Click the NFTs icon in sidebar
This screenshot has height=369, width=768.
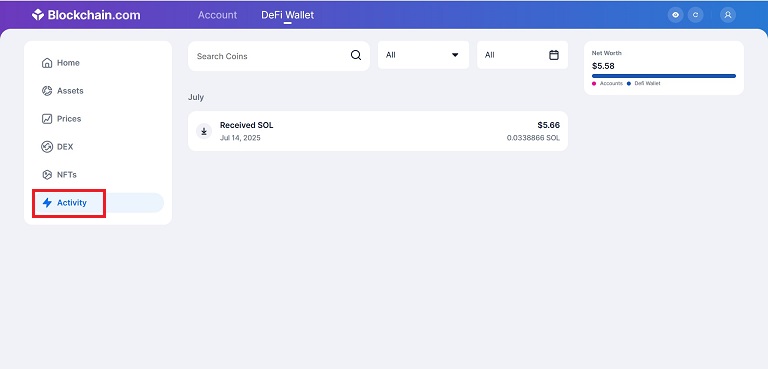(x=47, y=174)
